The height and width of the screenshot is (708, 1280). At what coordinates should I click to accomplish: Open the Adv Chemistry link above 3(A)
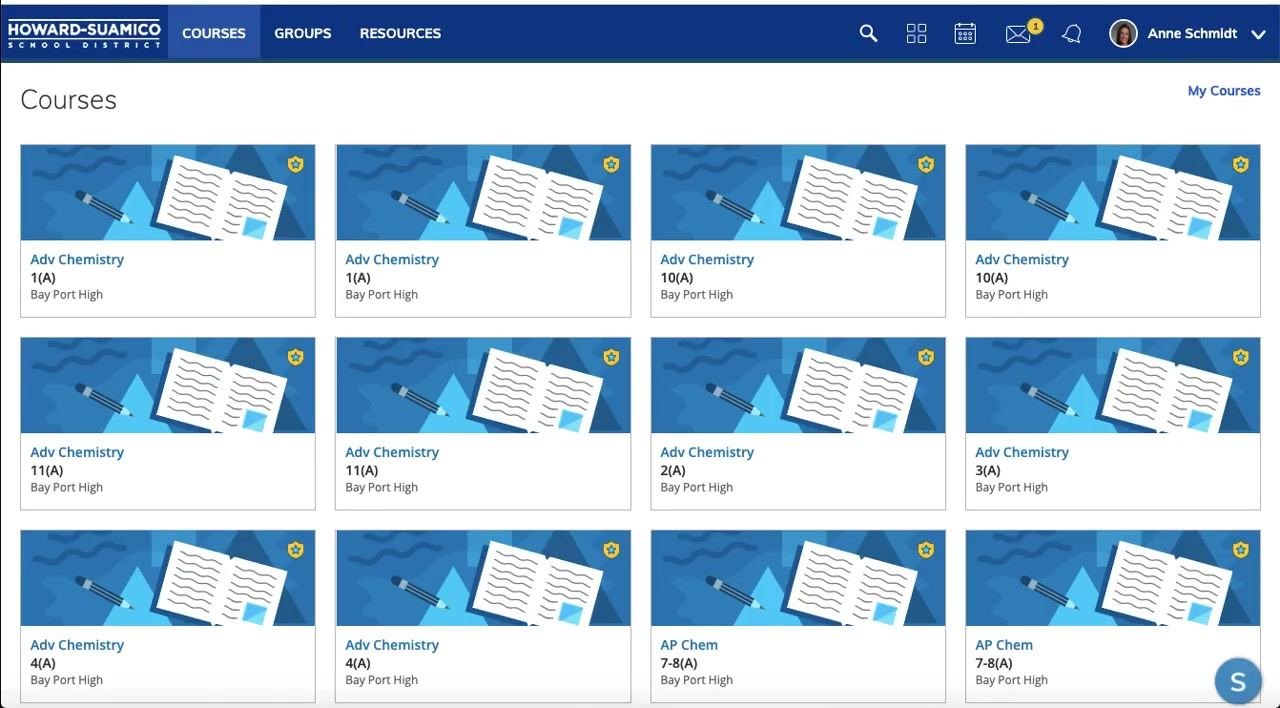point(1022,452)
